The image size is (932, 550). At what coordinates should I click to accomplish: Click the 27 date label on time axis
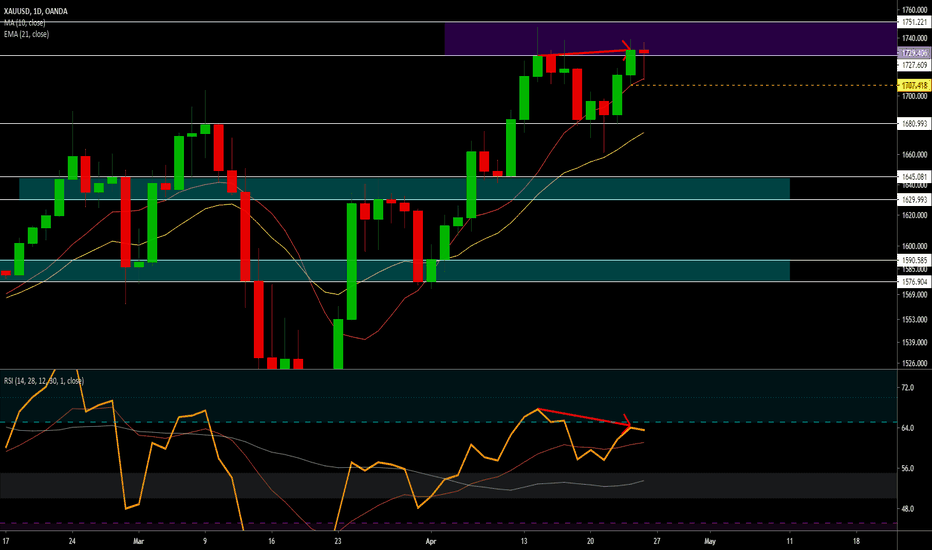pos(657,542)
